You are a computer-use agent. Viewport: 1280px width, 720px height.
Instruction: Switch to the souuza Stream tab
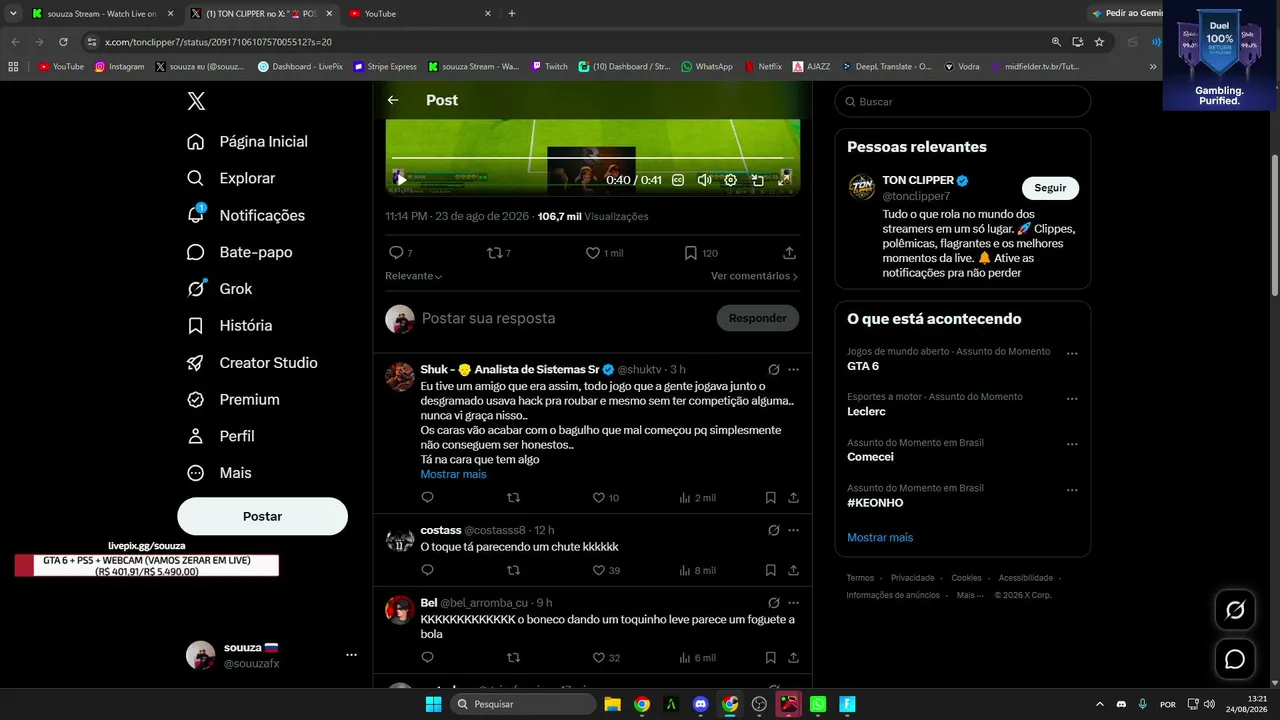pyautogui.click(x=103, y=14)
